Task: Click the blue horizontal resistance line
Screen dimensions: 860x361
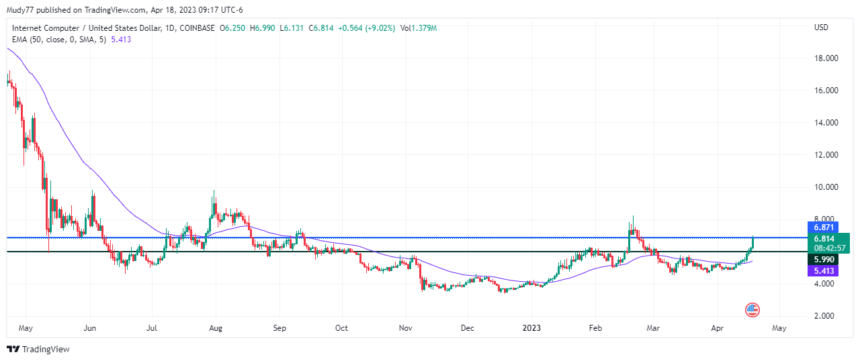Action: pyautogui.click(x=407, y=238)
